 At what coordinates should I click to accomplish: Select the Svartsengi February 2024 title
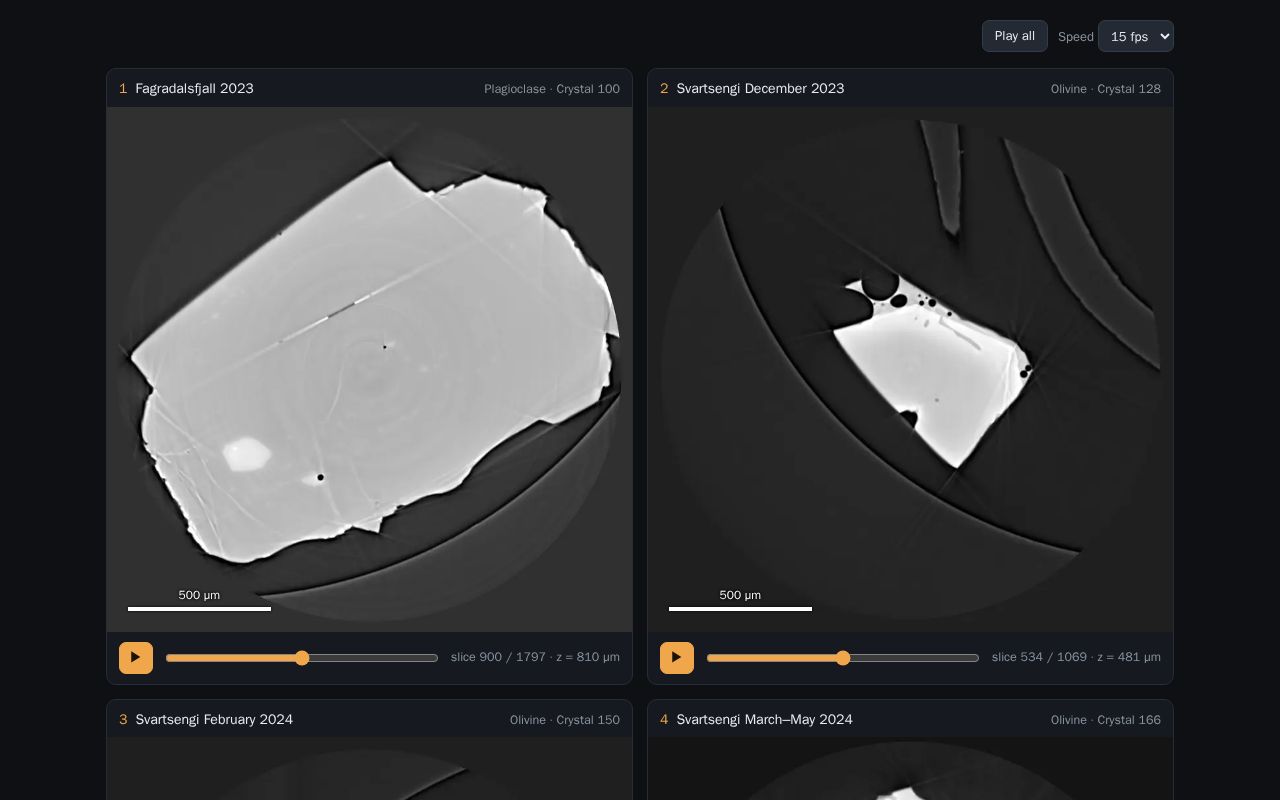tap(214, 720)
